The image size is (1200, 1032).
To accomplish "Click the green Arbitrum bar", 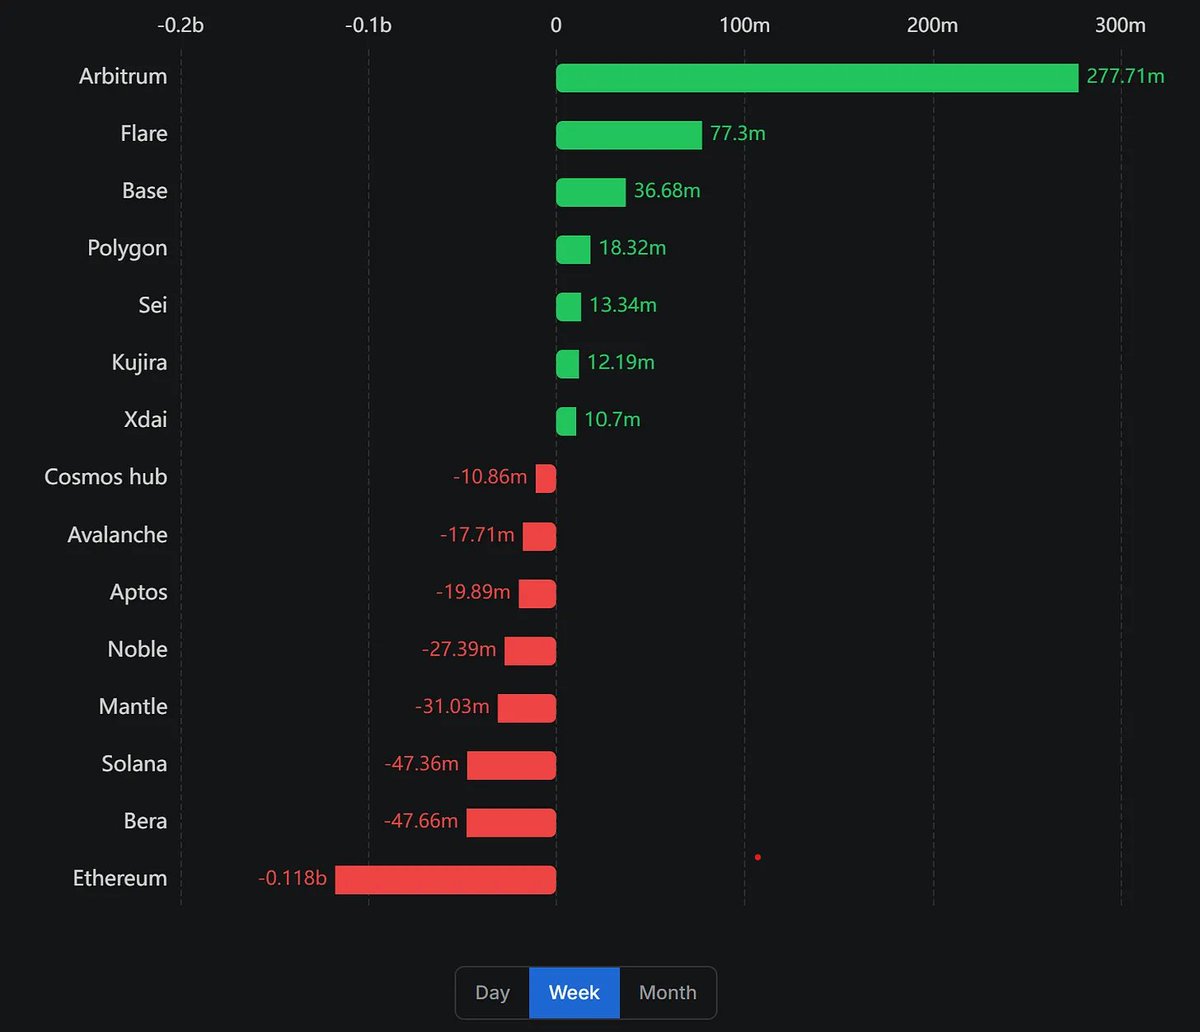I will [x=817, y=78].
